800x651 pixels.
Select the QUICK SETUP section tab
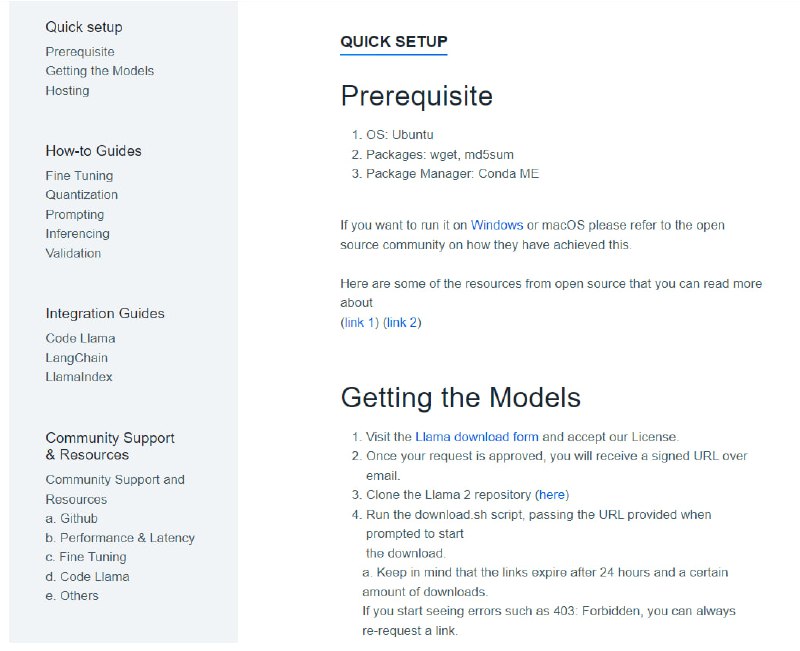[x=394, y=42]
